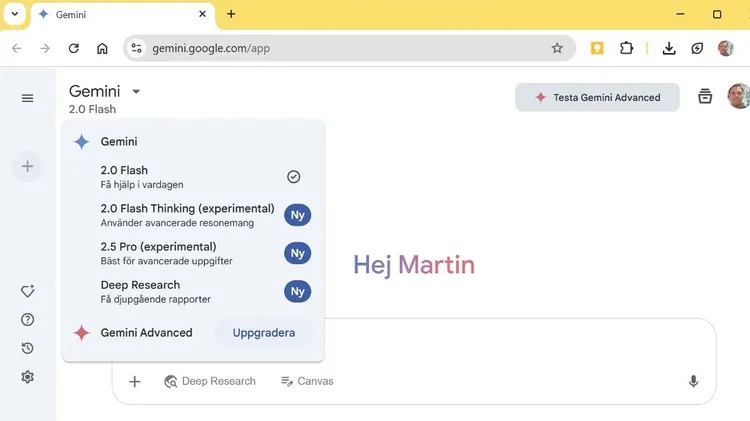The height and width of the screenshot is (421, 750).
Task: Go to browser home page
Action: click(102, 48)
